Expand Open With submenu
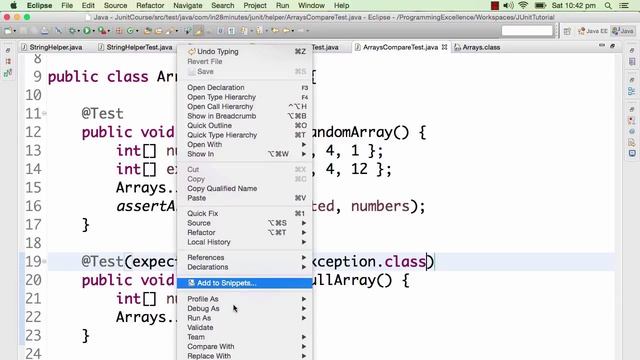This screenshot has width=640, height=360. click(x=245, y=144)
